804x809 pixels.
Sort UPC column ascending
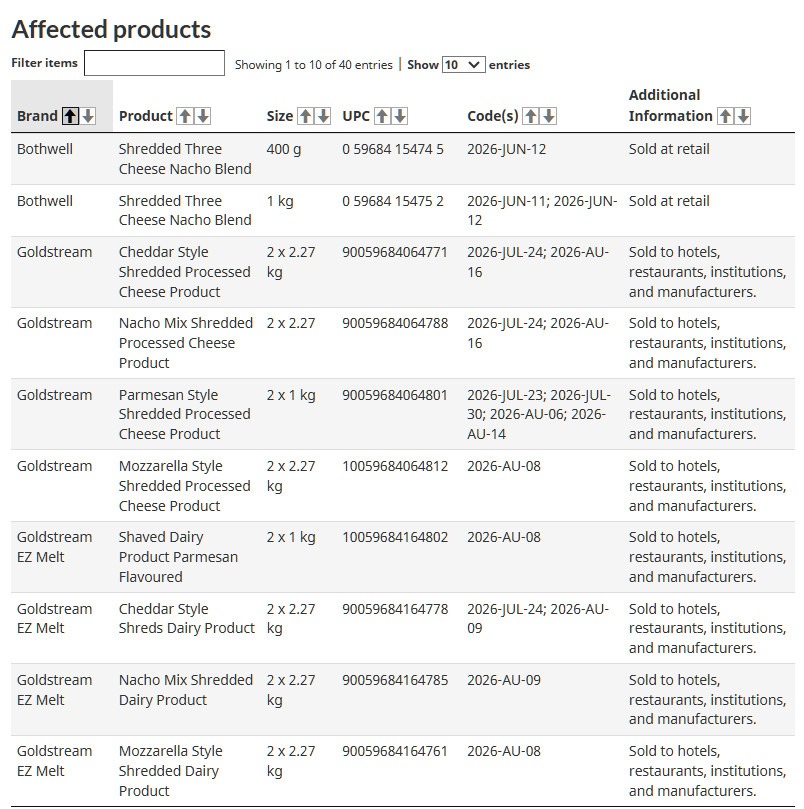click(x=382, y=116)
